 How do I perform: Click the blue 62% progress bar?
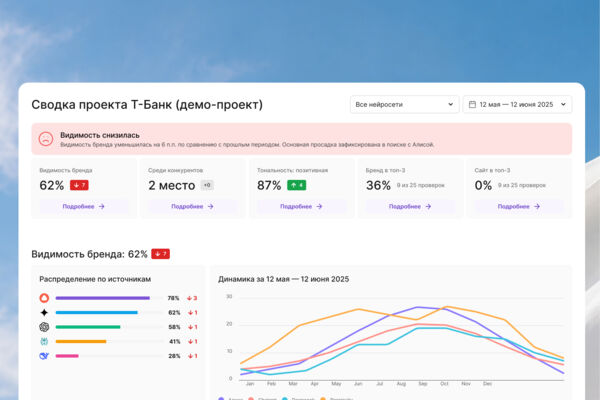[96, 313]
